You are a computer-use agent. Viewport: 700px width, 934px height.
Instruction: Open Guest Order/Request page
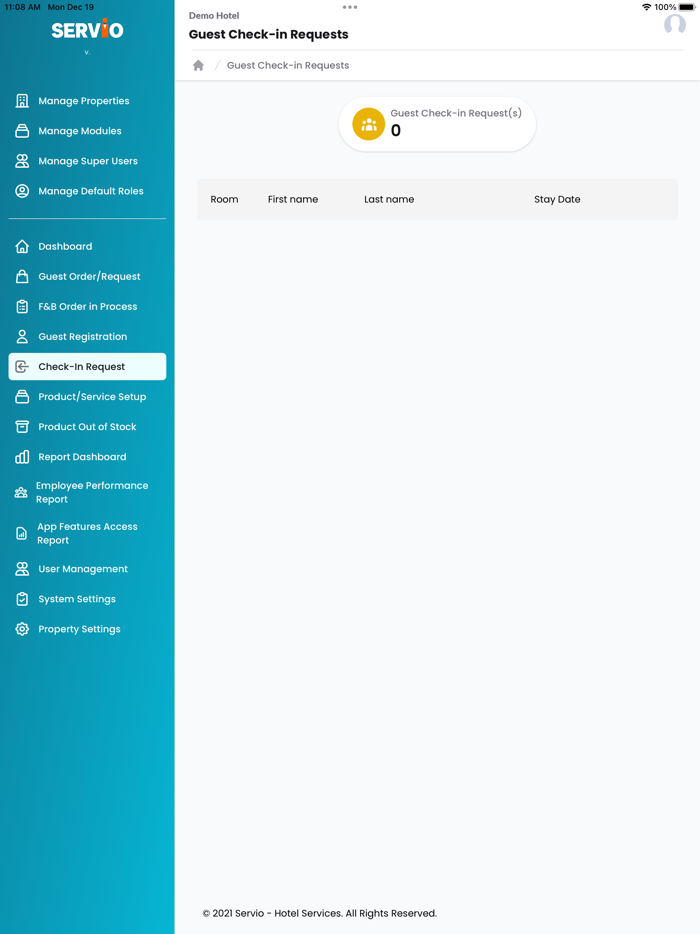(x=87, y=276)
